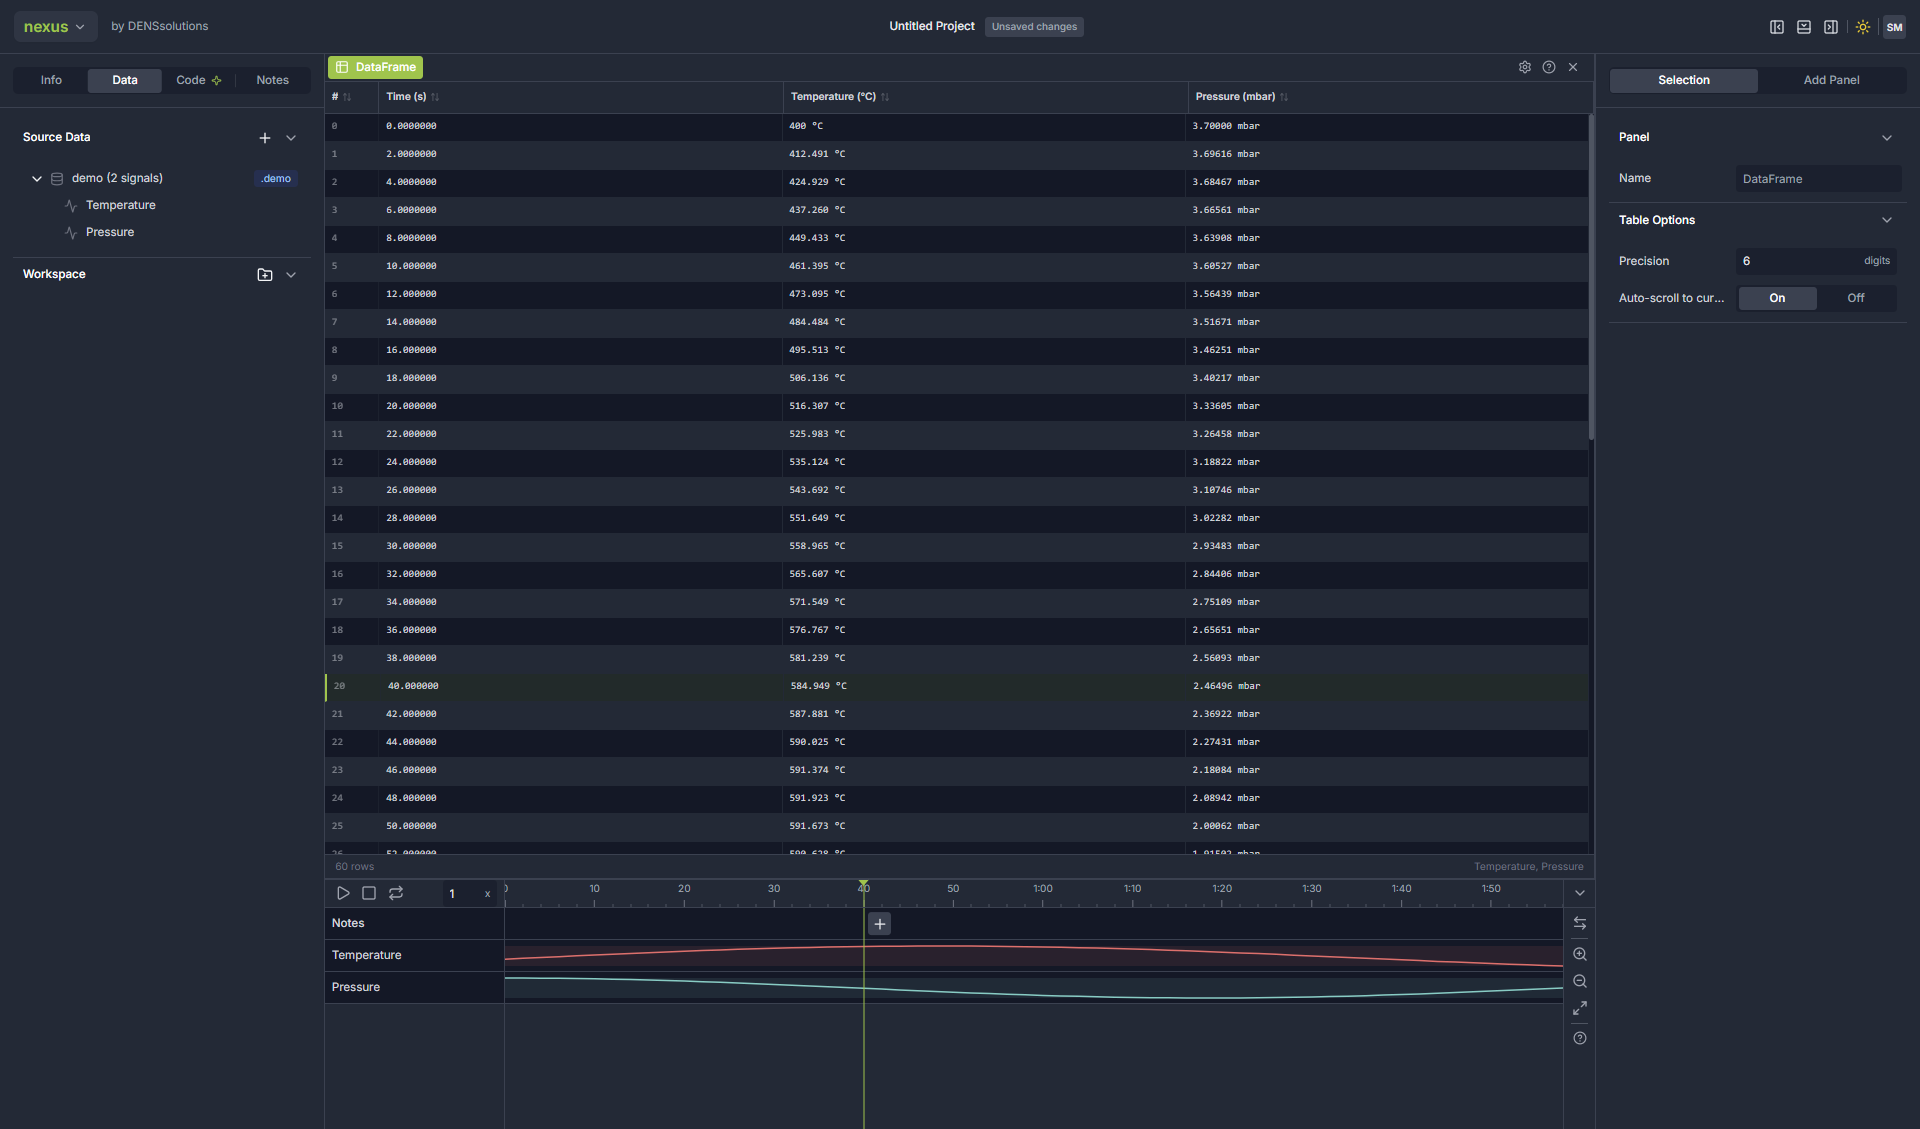The width and height of the screenshot is (1920, 1129).
Task: Select the demo dataset icon
Action: click(x=57, y=179)
